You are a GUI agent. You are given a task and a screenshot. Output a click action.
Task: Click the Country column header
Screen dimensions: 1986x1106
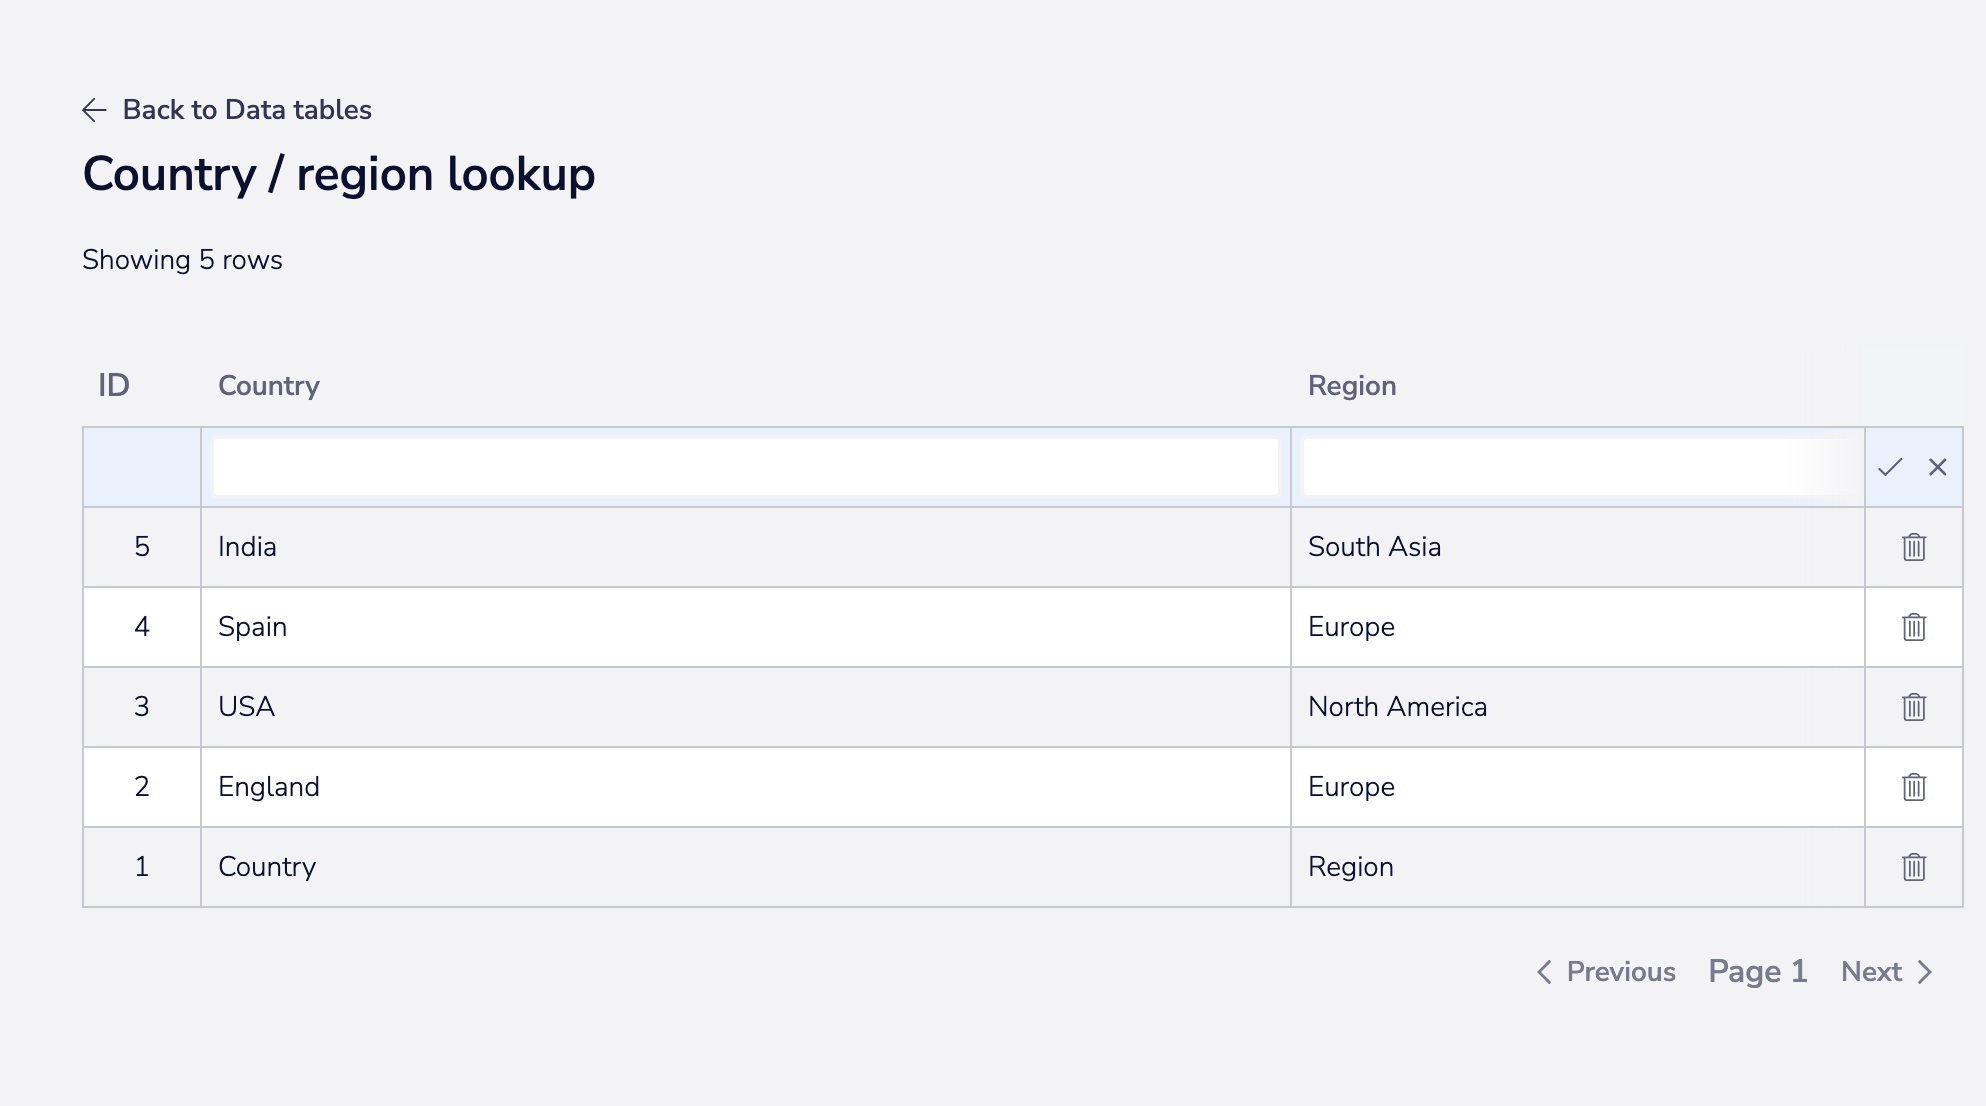pos(268,385)
